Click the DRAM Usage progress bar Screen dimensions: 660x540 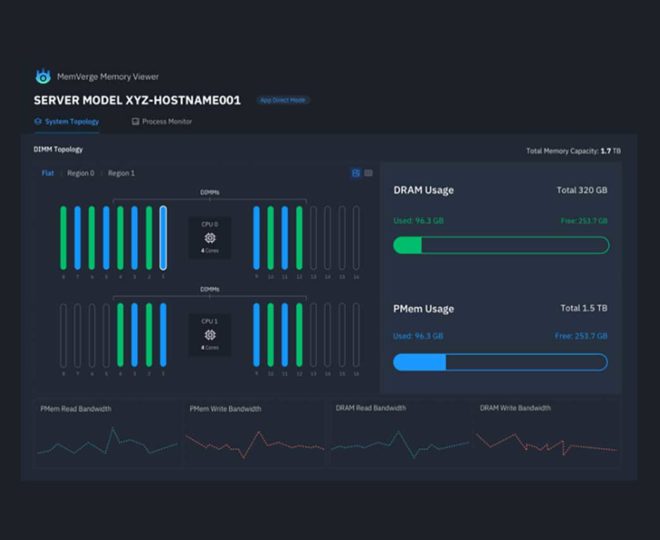click(501, 245)
